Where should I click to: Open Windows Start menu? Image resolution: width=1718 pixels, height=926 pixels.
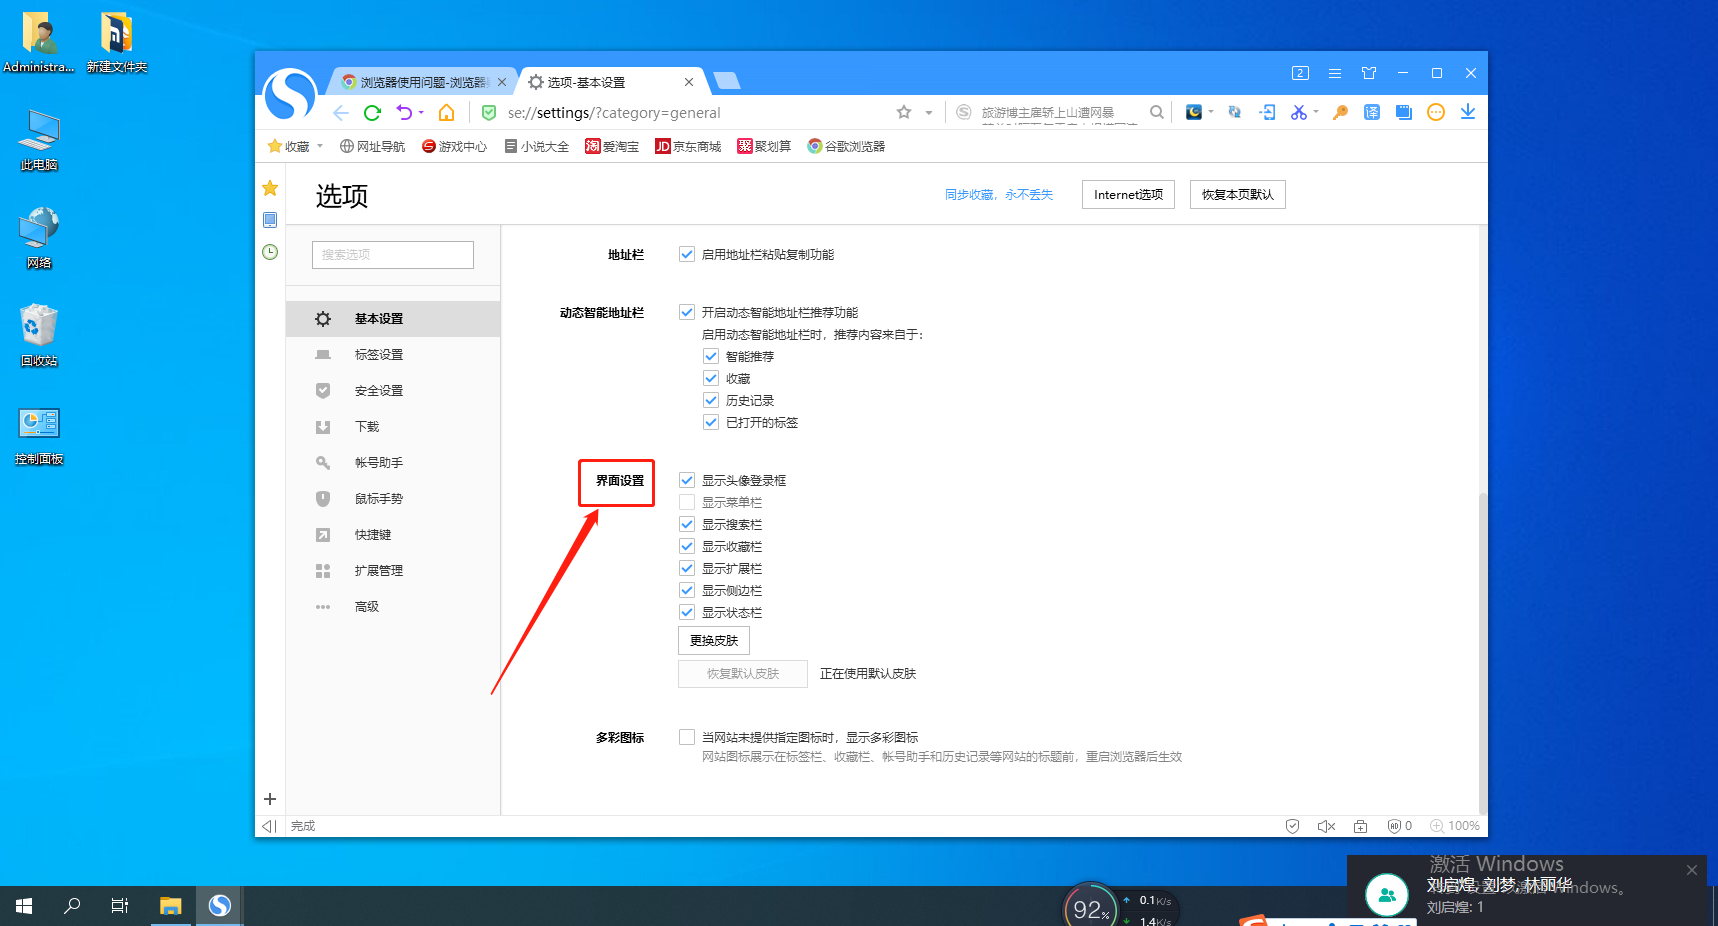pyautogui.click(x=24, y=906)
